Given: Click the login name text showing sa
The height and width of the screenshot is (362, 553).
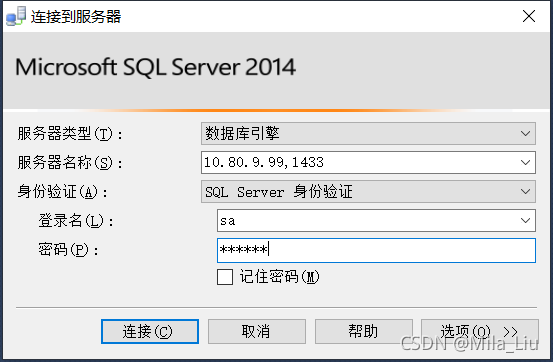Looking at the screenshot, I should click(228, 221).
